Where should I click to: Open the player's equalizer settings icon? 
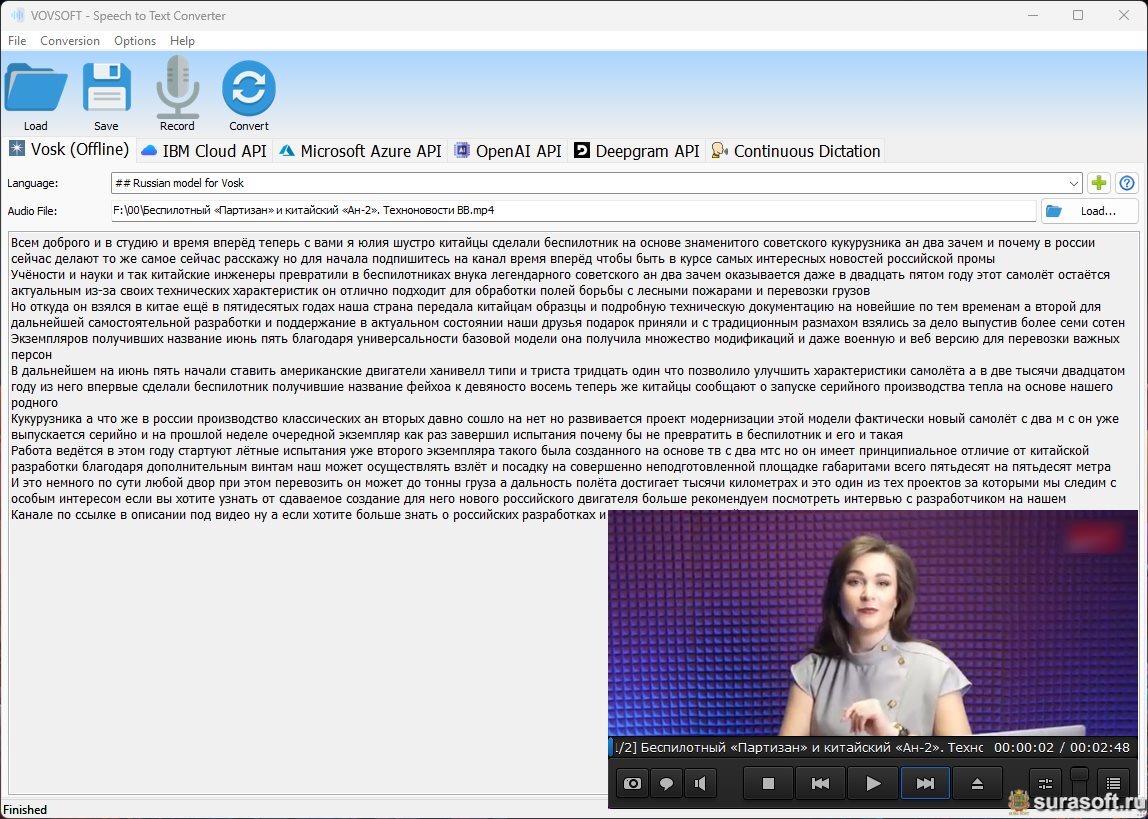point(1046,784)
